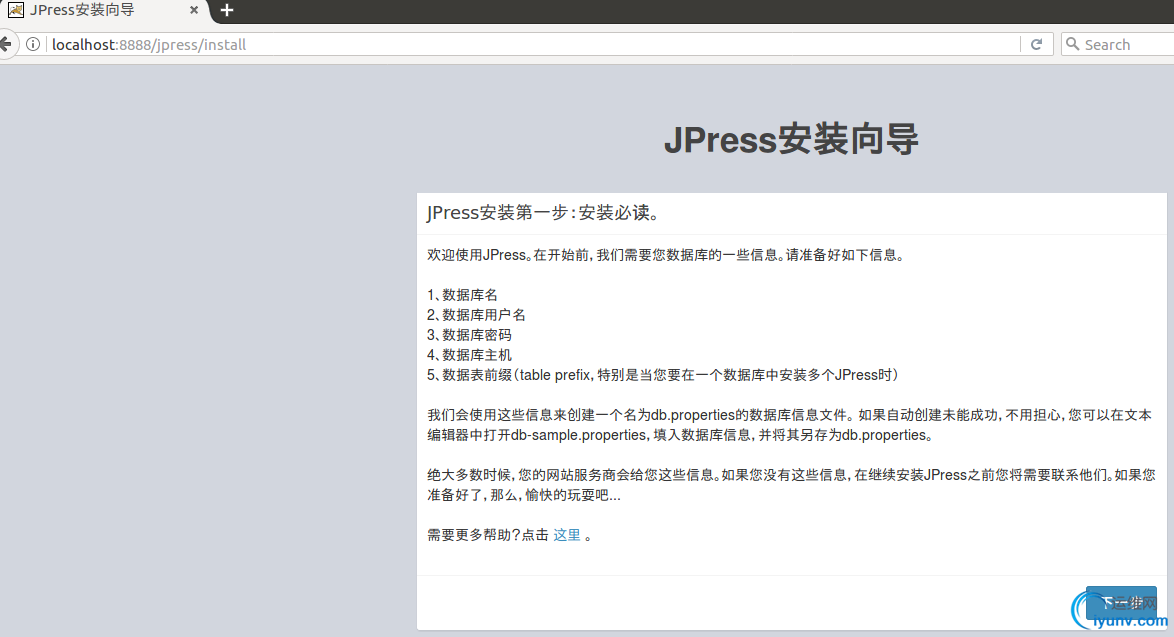The image size is (1174, 637).
Task: Click the text 需要更多帮助?点击
Action: coord(488,535)
